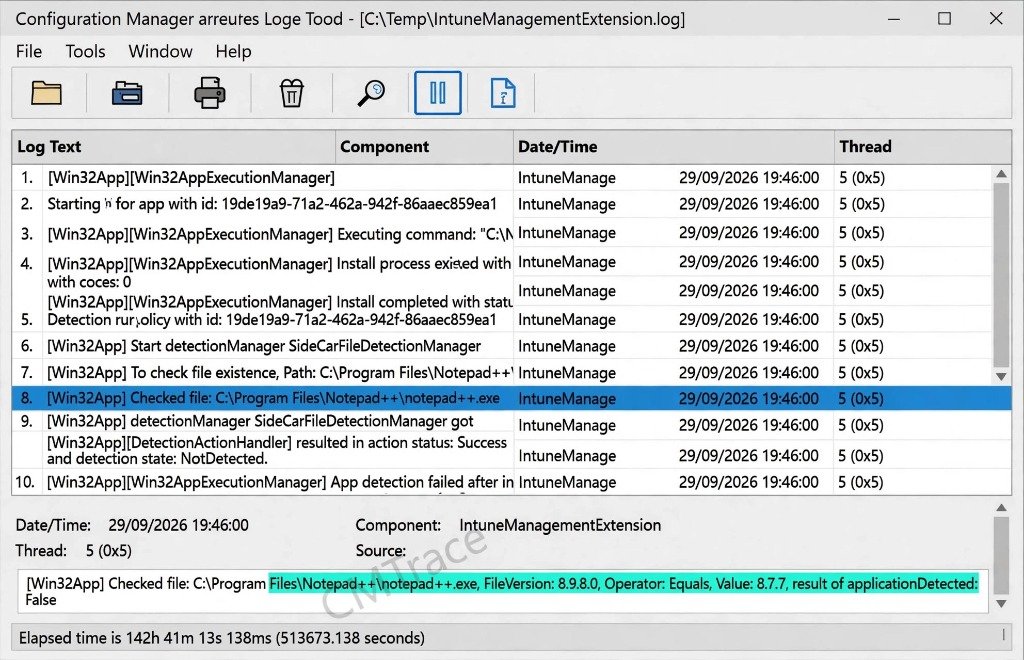Click the IntuneManagementExtension component value

coord(560,526)
